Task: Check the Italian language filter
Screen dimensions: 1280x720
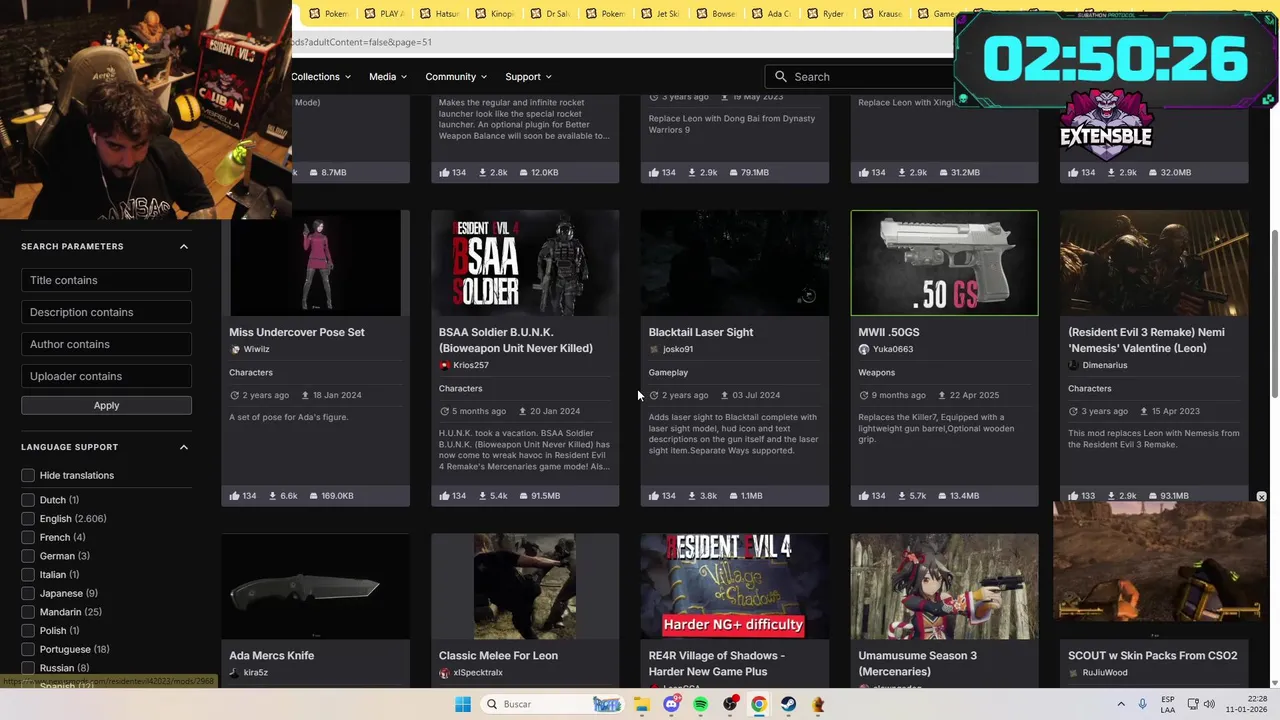Action: coord(28,575)
